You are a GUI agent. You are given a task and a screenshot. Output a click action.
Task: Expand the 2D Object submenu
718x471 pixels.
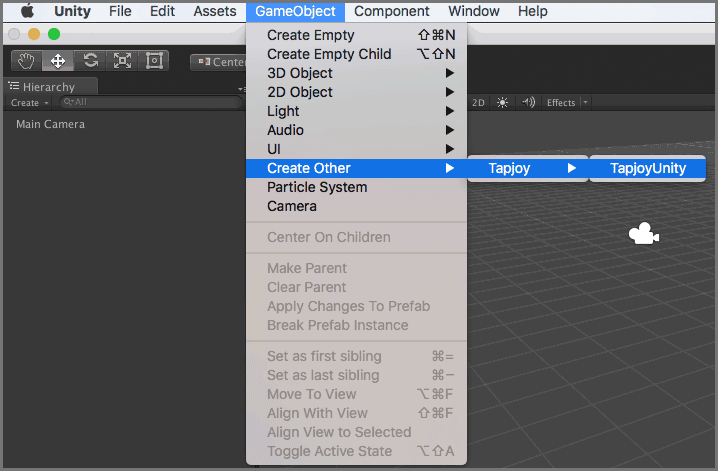coord(356,92)
